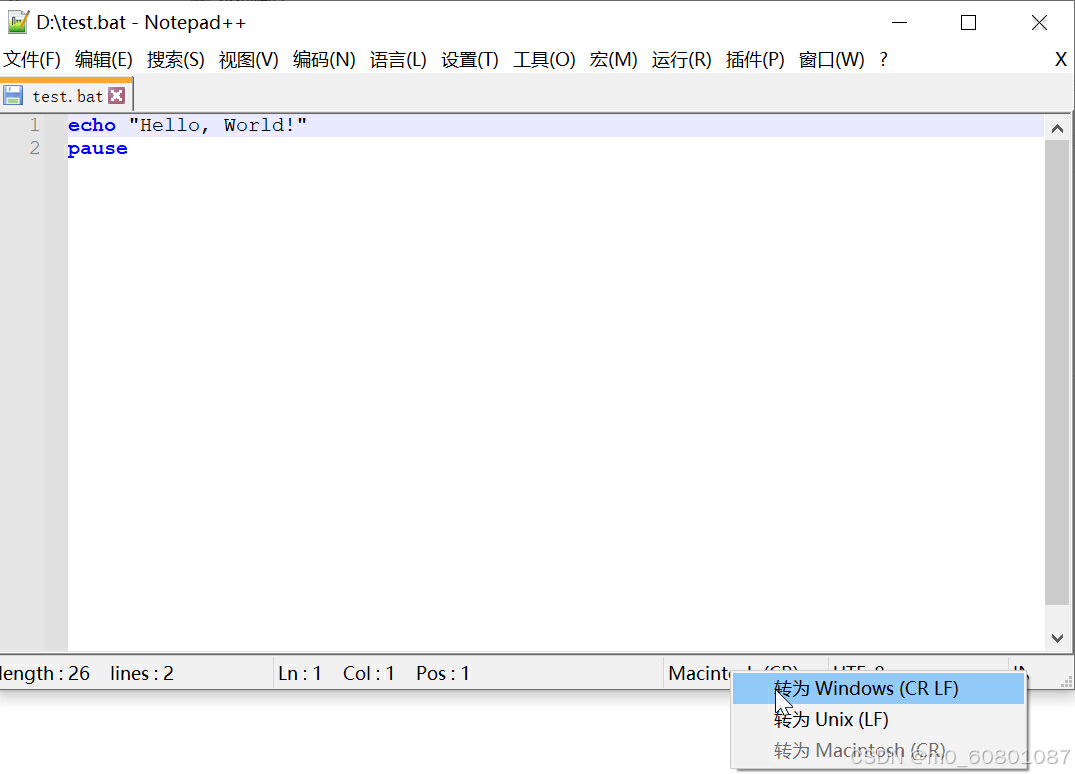The image size is (1075, 774).
Task: Click line number 2 in the margin
Action: (x=34, y=147)
